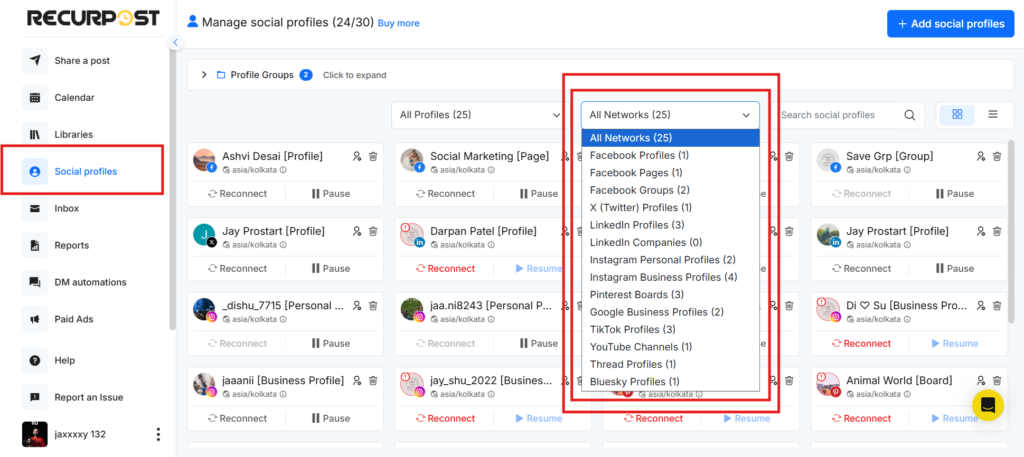This screenshot has height=457, width=1024.
Task: Reconnect the Darpan Patel profile
Action: 445,268
